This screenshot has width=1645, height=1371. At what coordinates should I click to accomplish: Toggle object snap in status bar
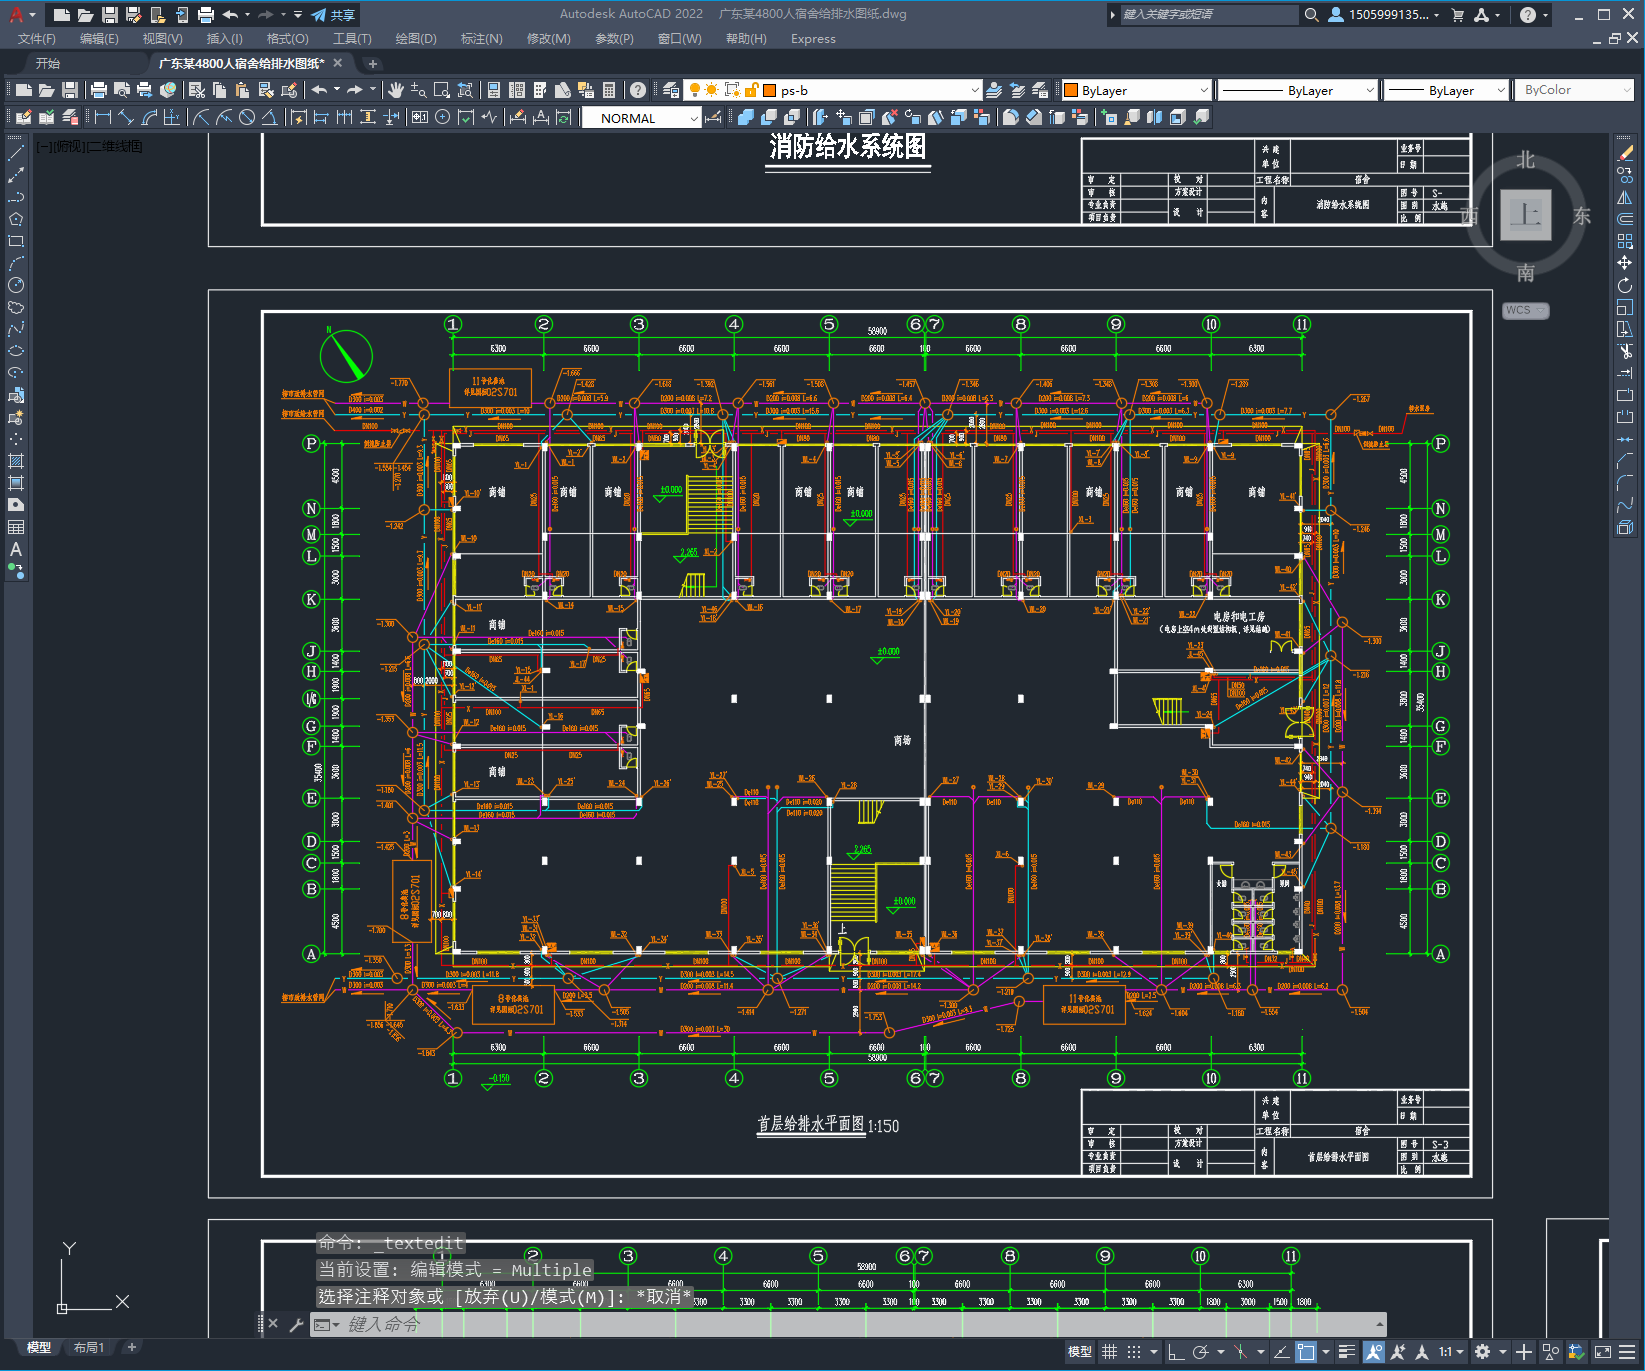[x=1306, y=1352]
